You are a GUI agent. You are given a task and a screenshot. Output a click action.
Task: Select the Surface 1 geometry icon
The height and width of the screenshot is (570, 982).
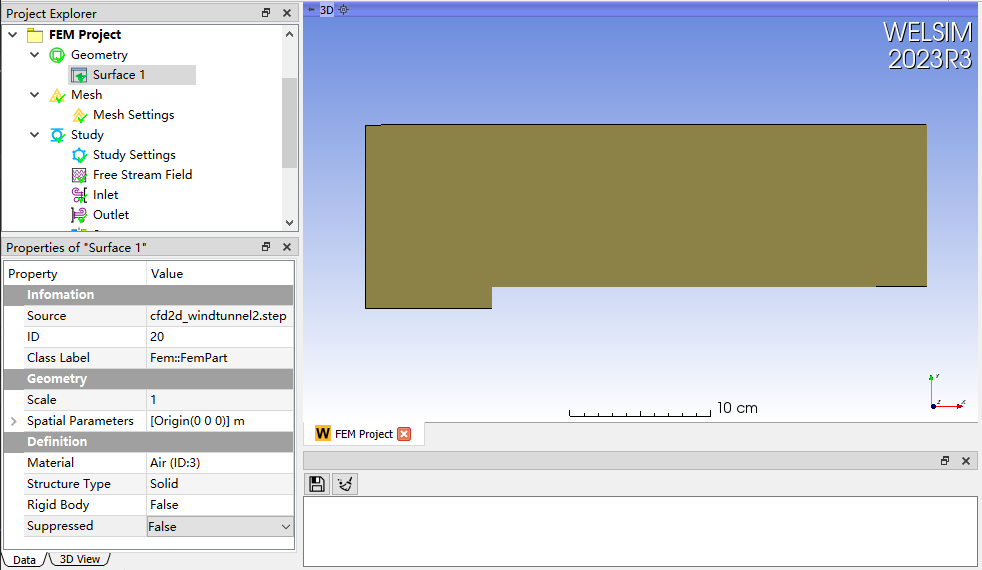(79, 75)
